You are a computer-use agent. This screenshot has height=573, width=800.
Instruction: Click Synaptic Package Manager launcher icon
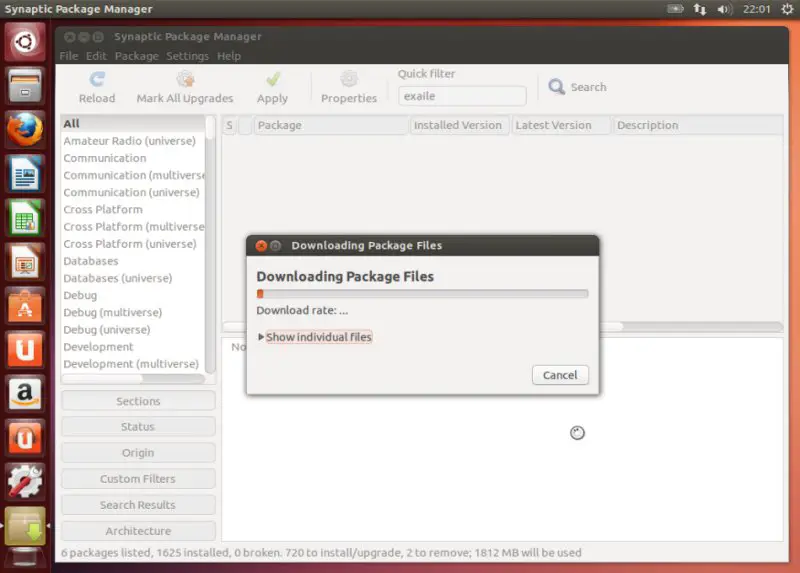click(24, 526)
